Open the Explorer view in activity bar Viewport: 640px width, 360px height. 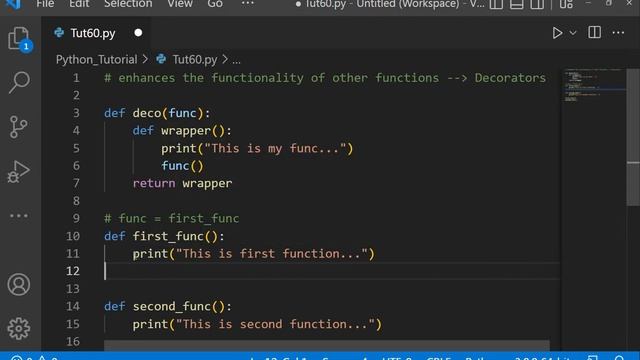point(19,39)
